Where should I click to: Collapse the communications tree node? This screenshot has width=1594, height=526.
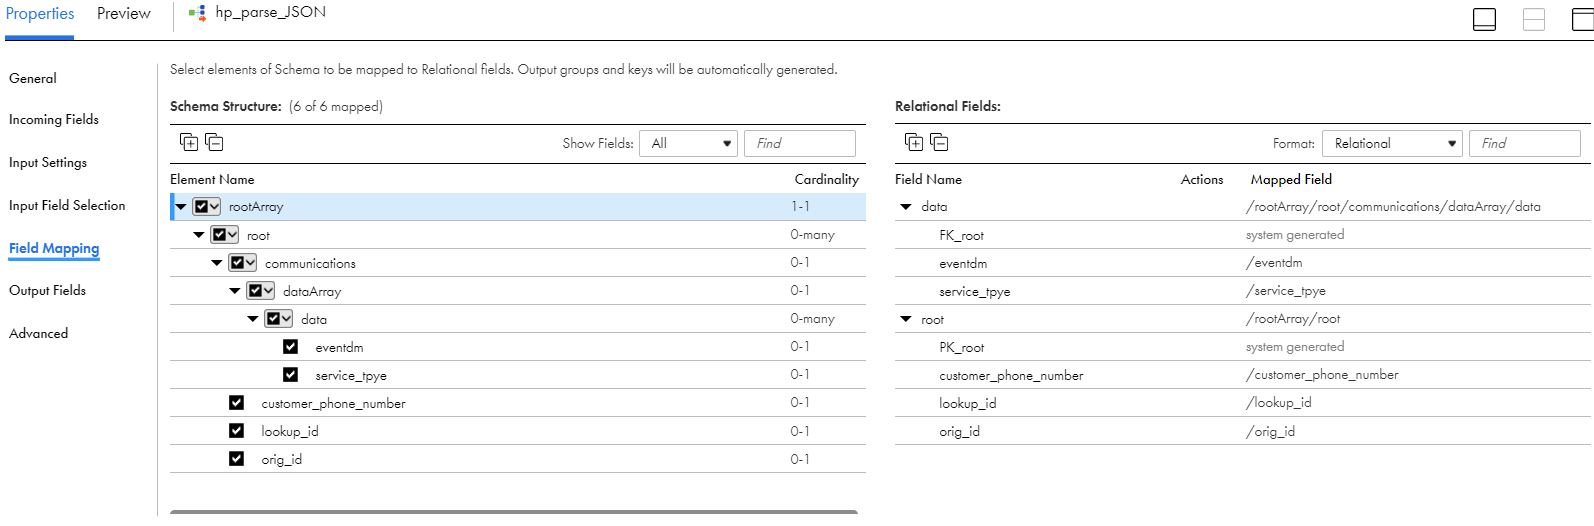pos(216,263)
